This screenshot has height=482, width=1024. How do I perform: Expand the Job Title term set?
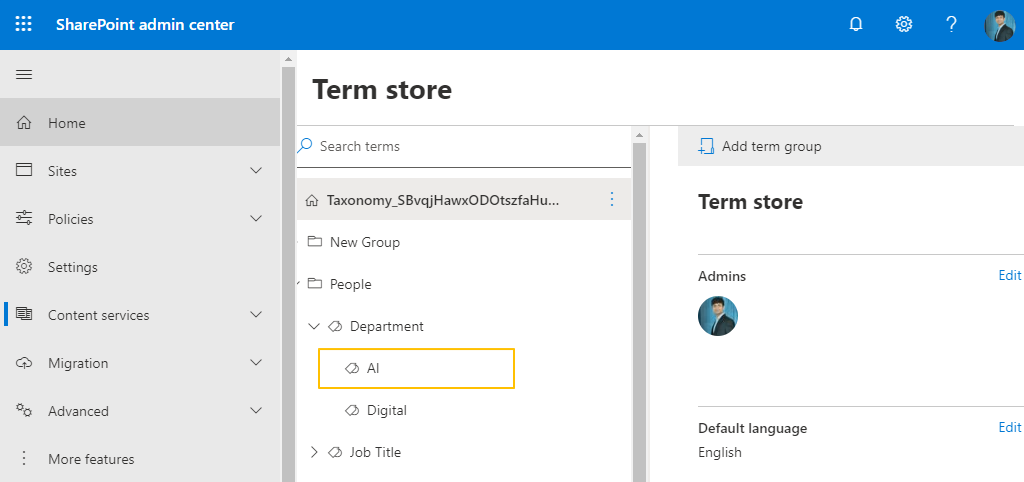point(314,452)
